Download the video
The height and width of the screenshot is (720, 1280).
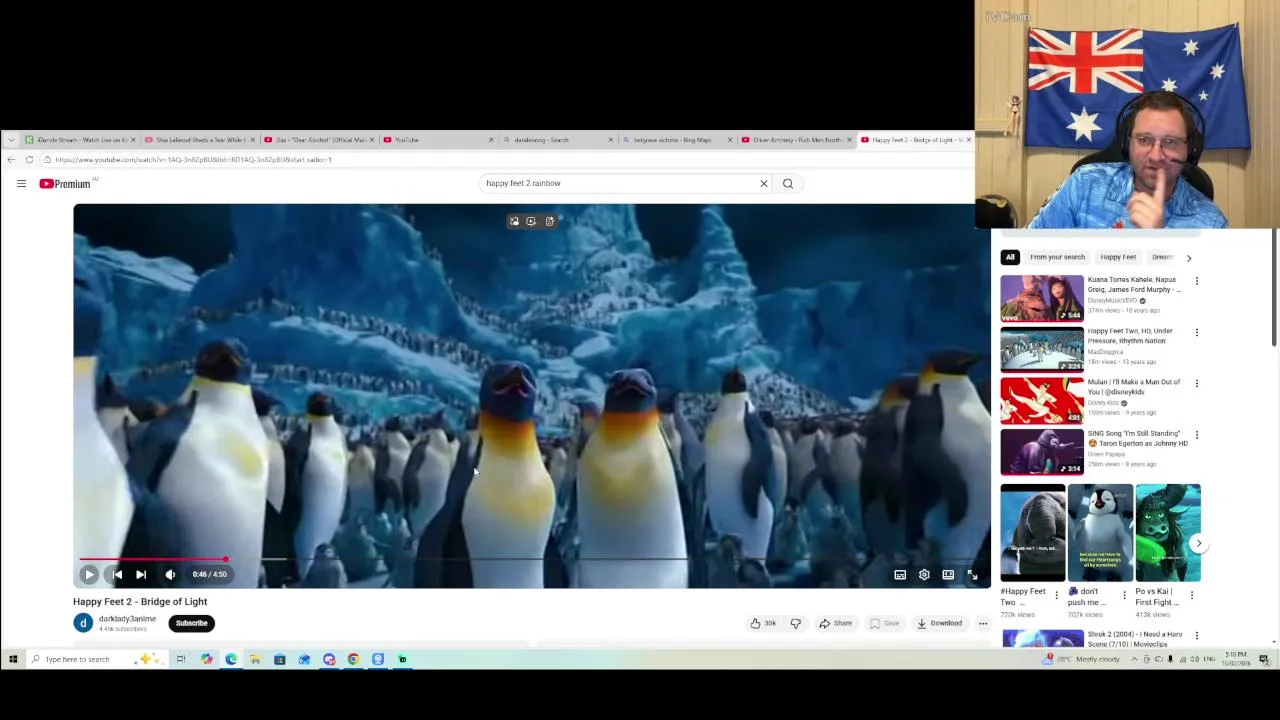939,623
